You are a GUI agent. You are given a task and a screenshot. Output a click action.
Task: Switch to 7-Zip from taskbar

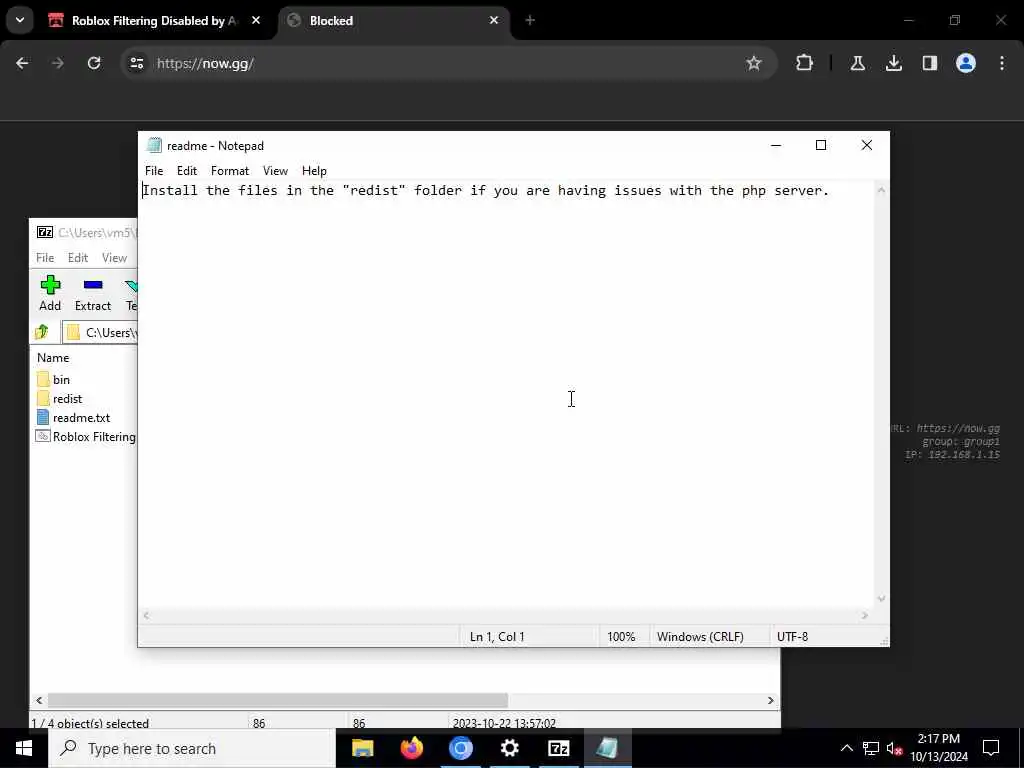click(558, 748)
